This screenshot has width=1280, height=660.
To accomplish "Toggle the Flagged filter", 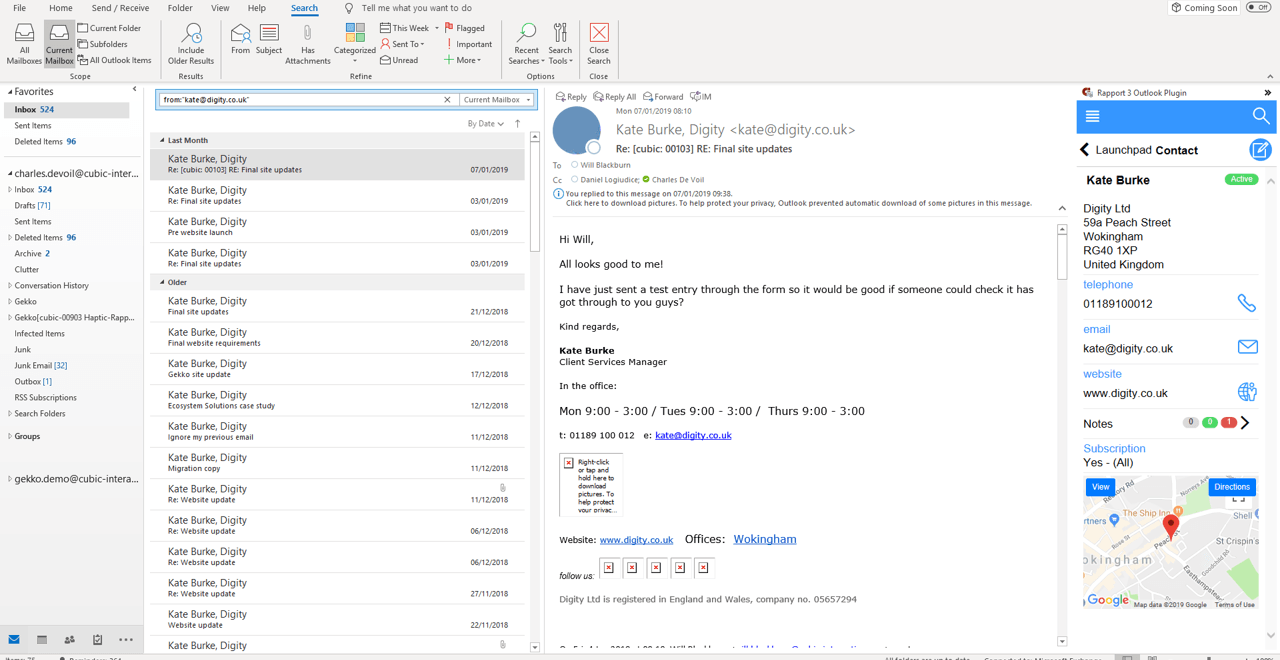I will pyautogui.click(x=464, y=28).
